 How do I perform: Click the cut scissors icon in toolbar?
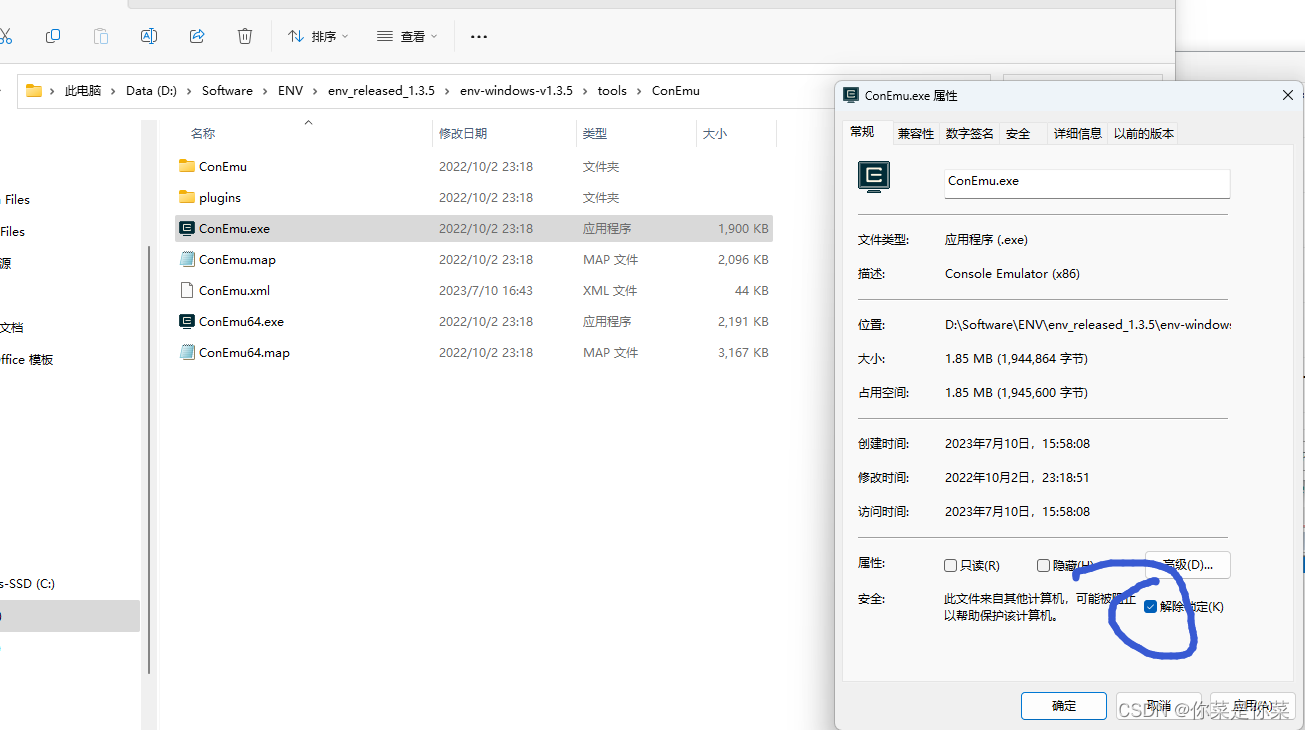click(x=5, y=36)
